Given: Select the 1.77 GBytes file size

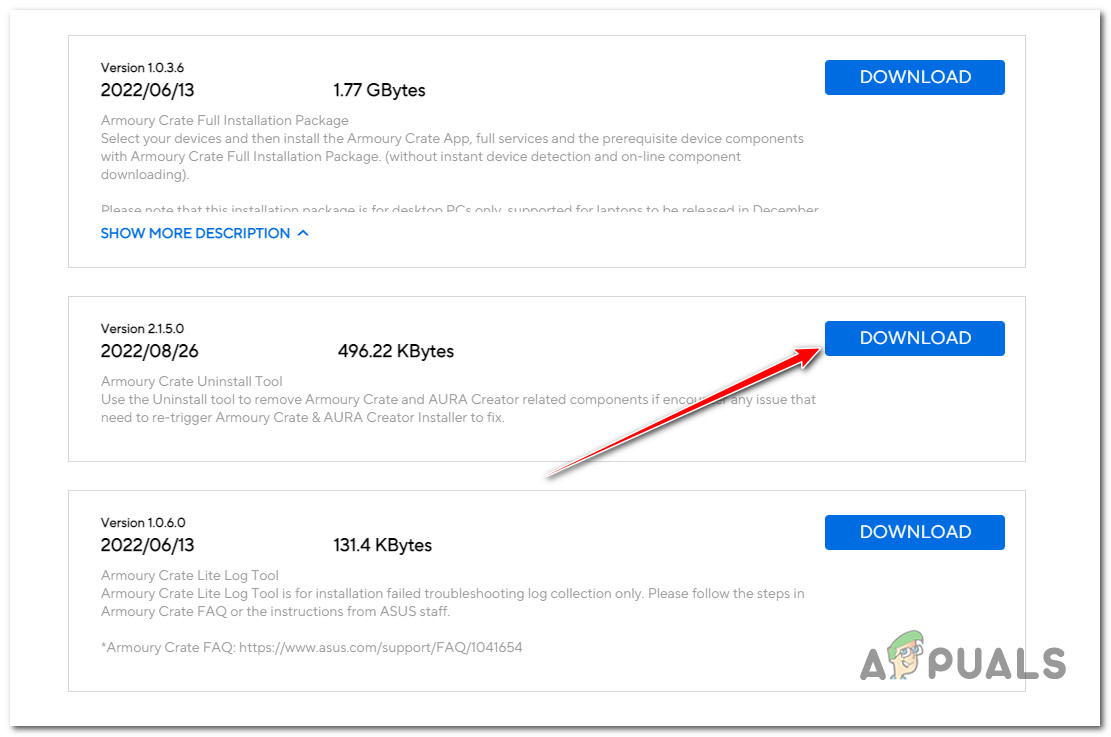Looking at the screenshot, I should click(379, 90).
